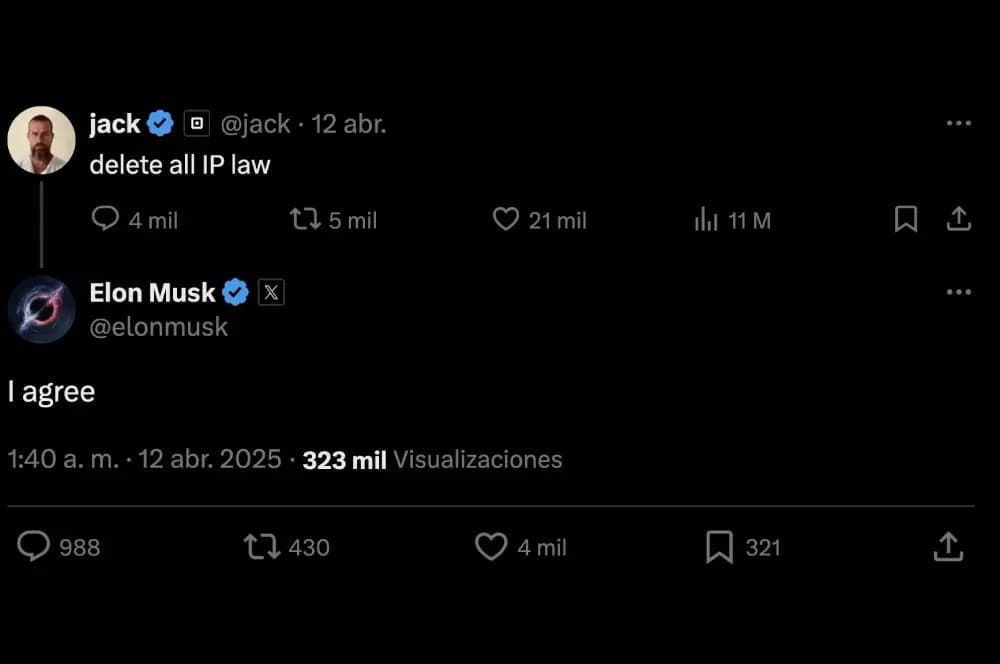Bookmark jack's "delete all IP law" post

point(905,219)
